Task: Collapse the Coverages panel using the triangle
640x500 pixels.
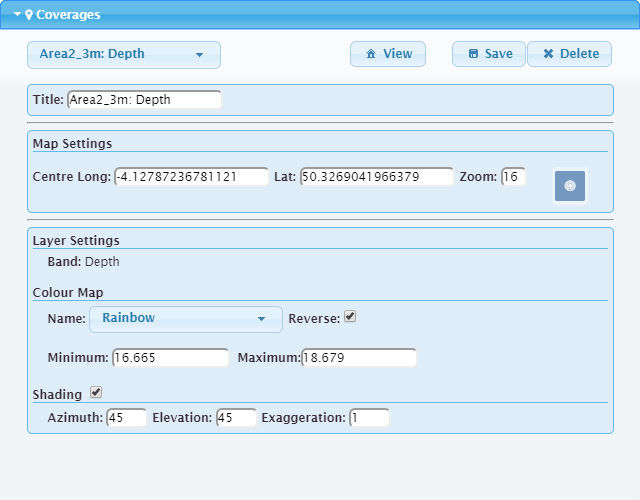Action: coord(17,15)
